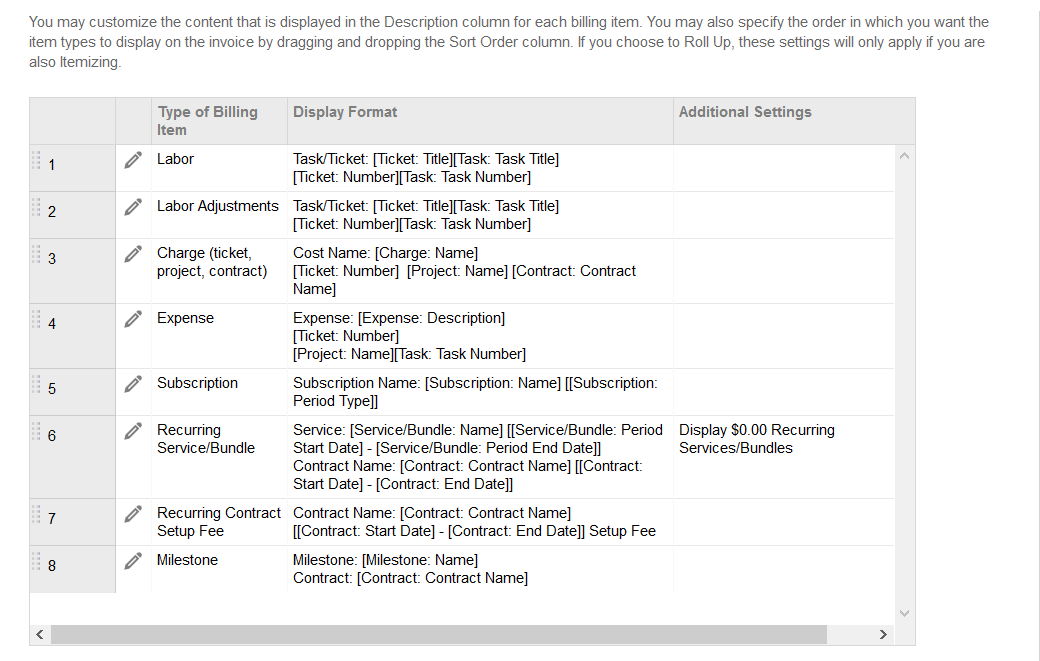Click the horizontal scrollbar thumb

pyautogui.click(x=438, y=635)
